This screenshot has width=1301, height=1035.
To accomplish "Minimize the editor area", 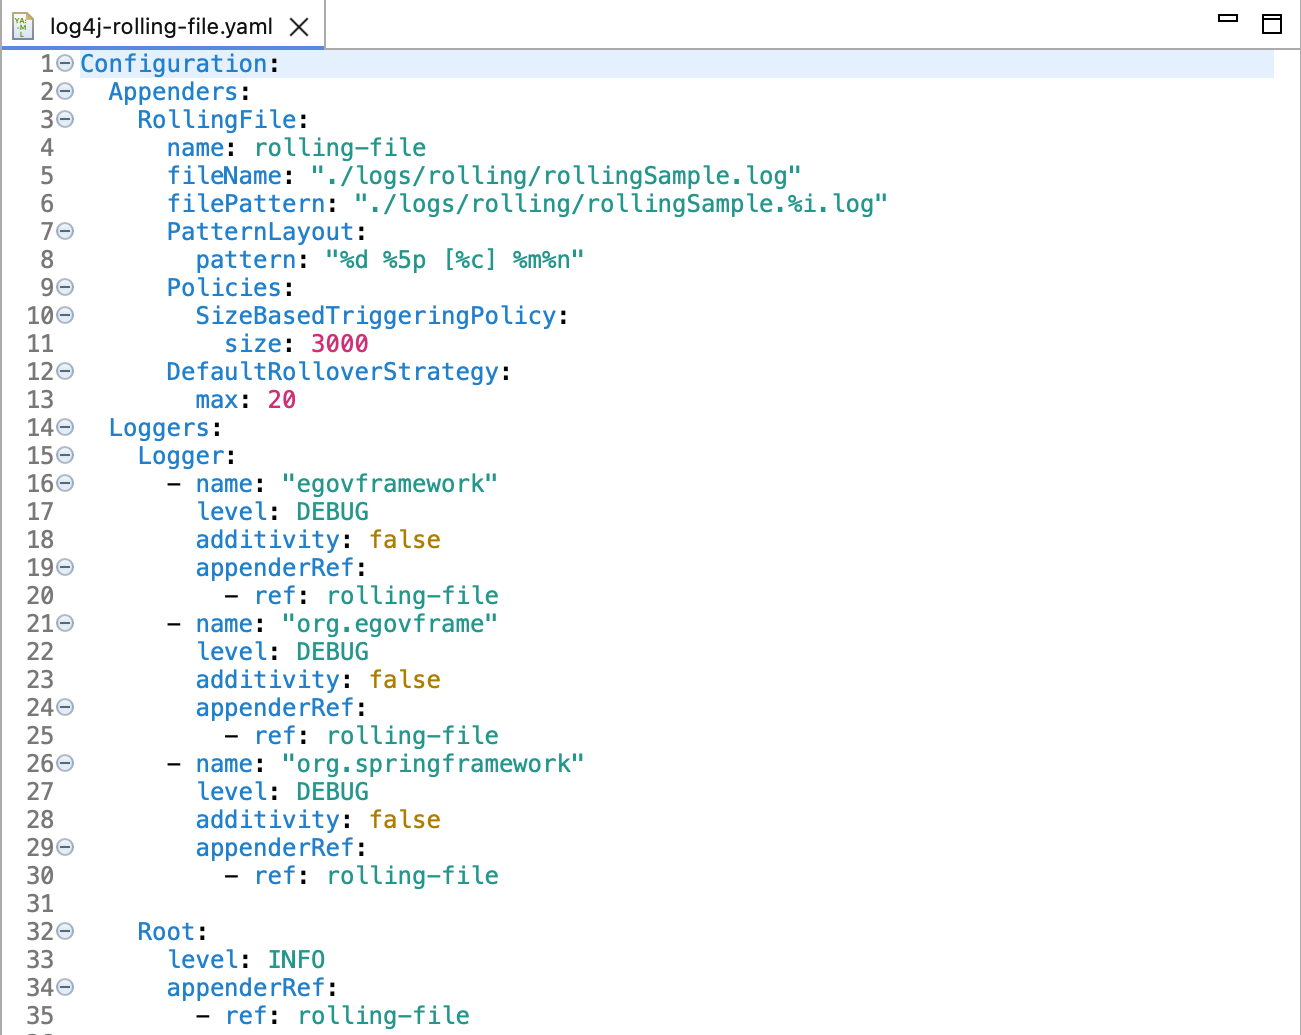I will pyautogui.click(x=1227, y=18).
